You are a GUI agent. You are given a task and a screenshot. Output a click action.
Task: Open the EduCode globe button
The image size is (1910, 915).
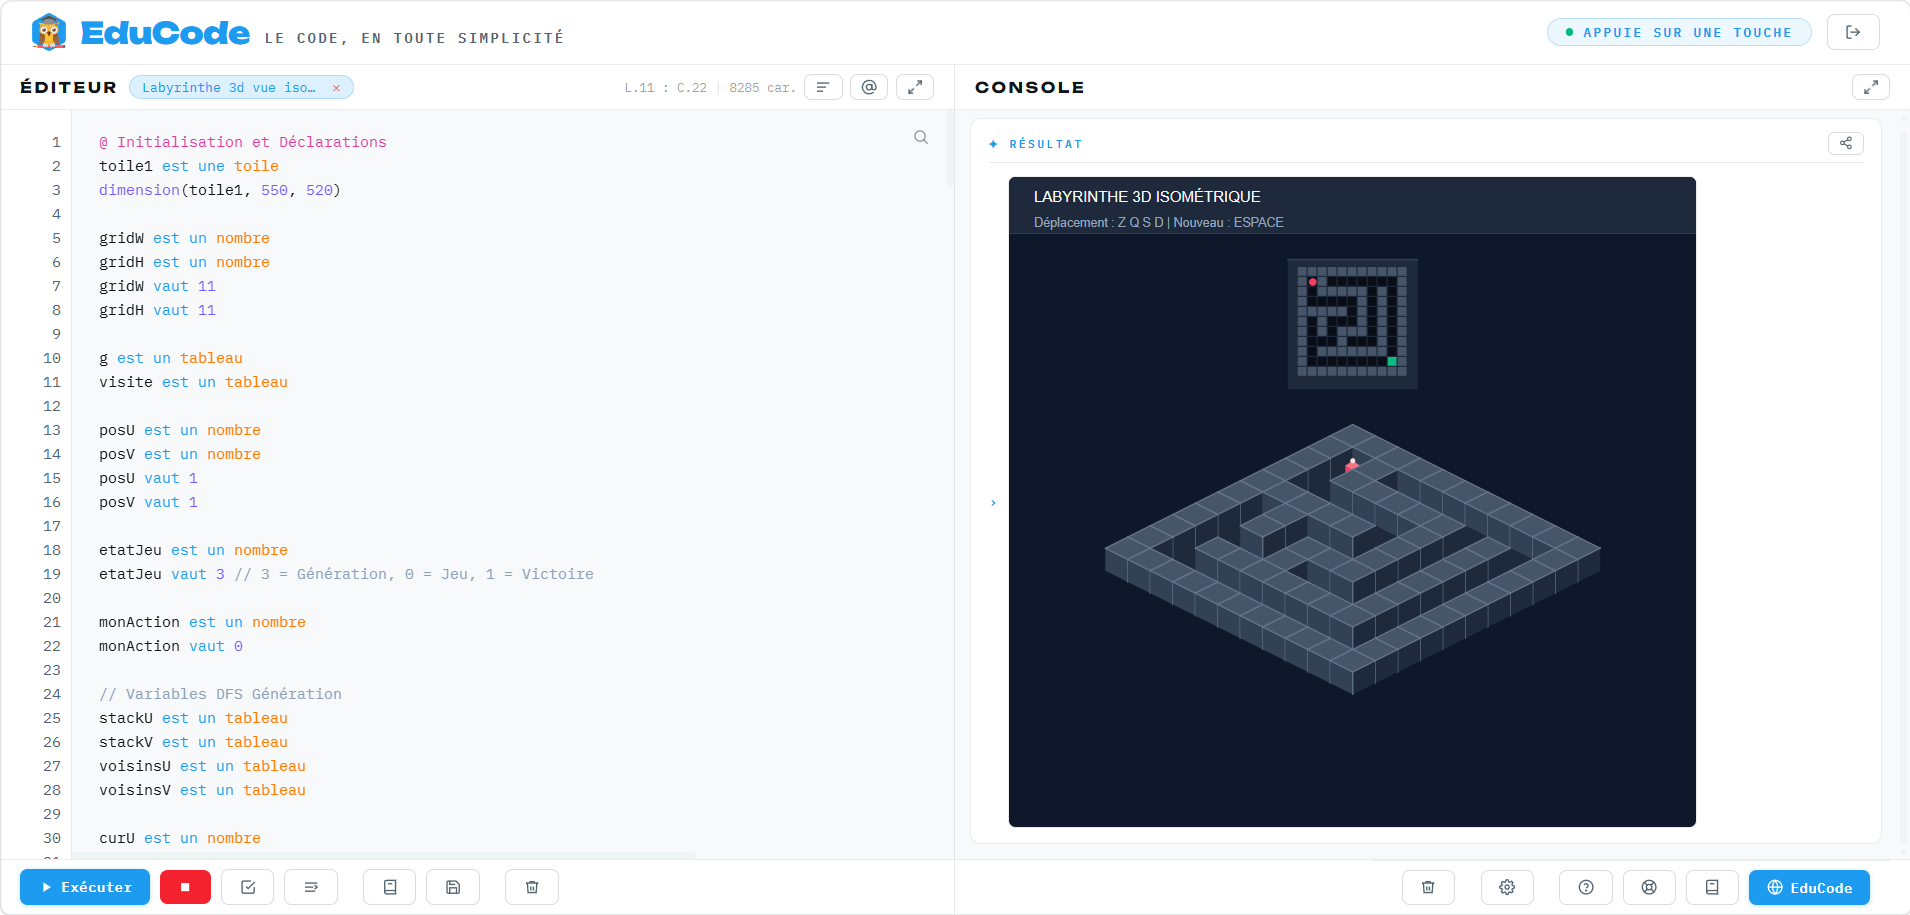click(x=1809, y=887)
